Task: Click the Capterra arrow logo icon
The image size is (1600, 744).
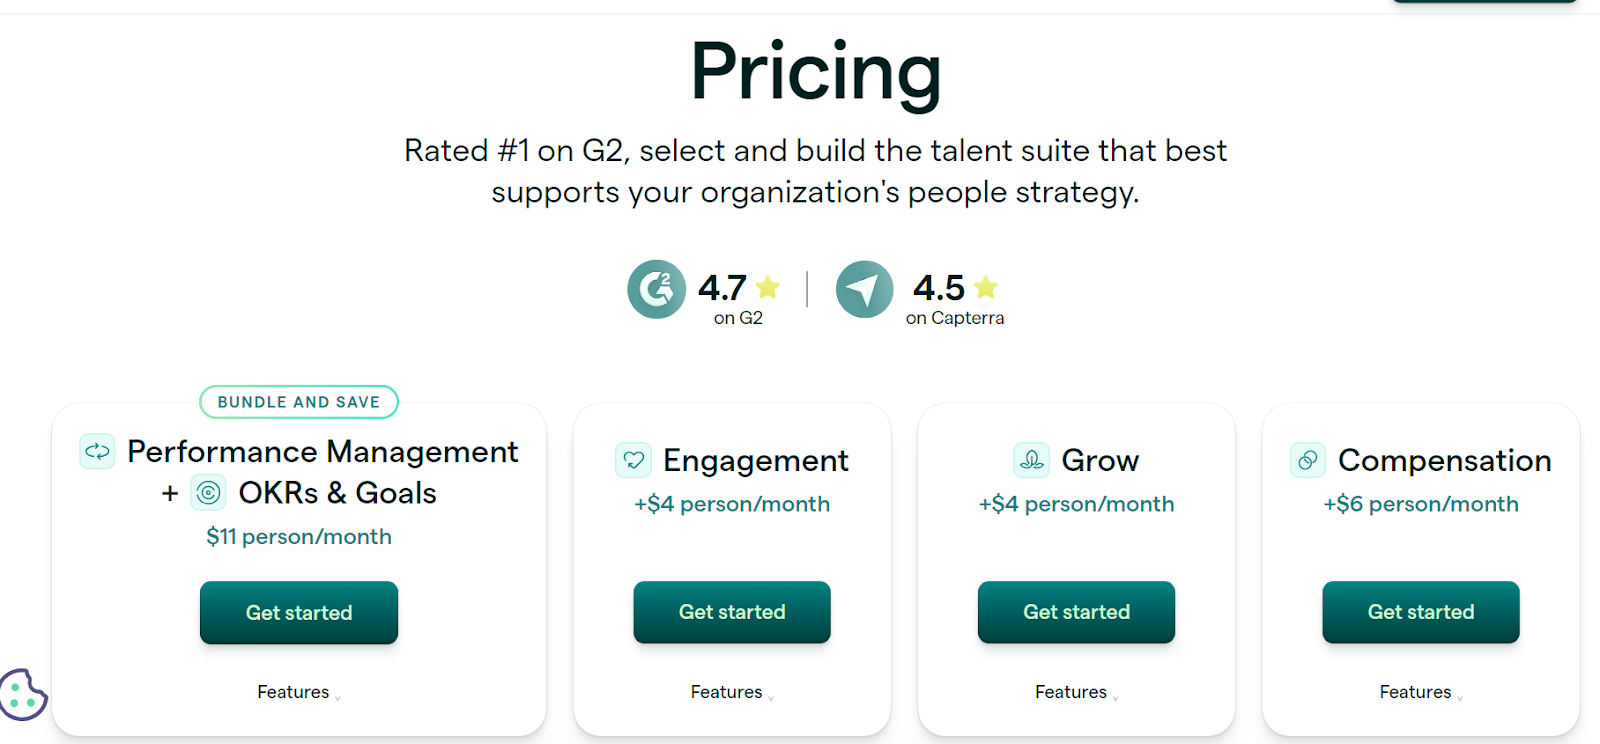Action: coord(865,289)
